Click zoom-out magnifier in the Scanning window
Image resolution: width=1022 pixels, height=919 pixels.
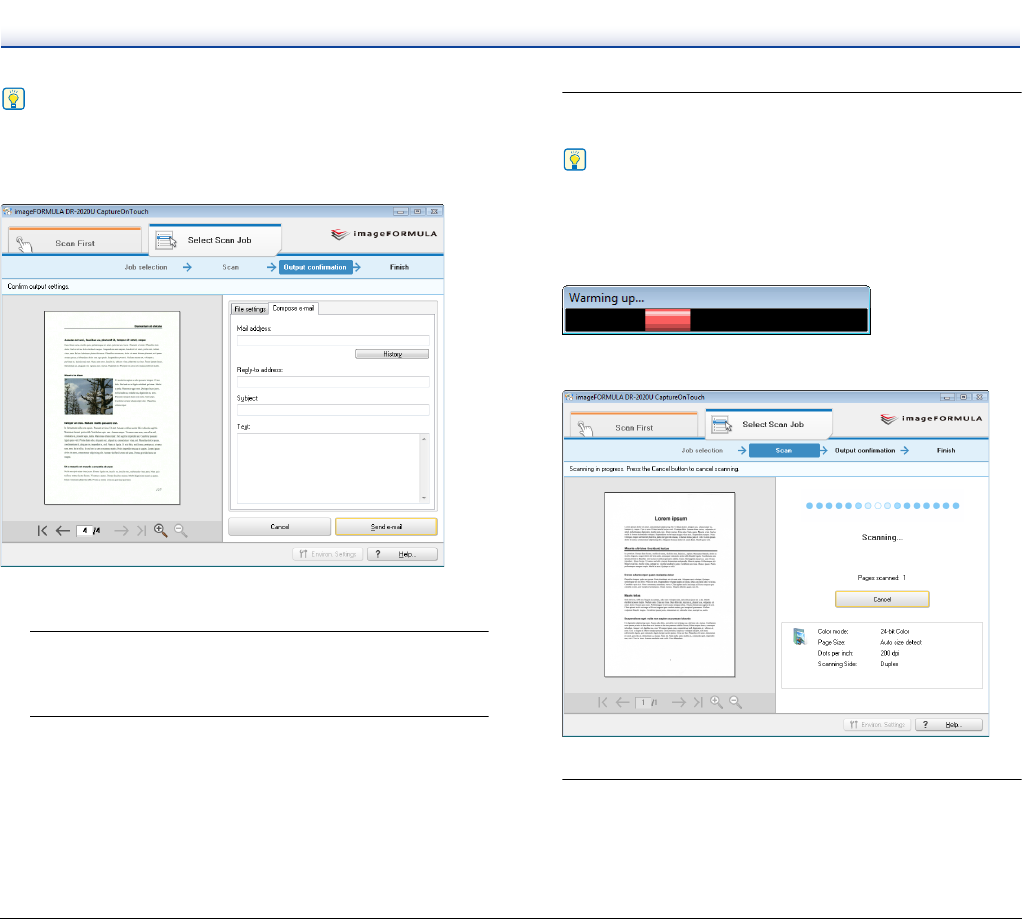pos(736,702)
